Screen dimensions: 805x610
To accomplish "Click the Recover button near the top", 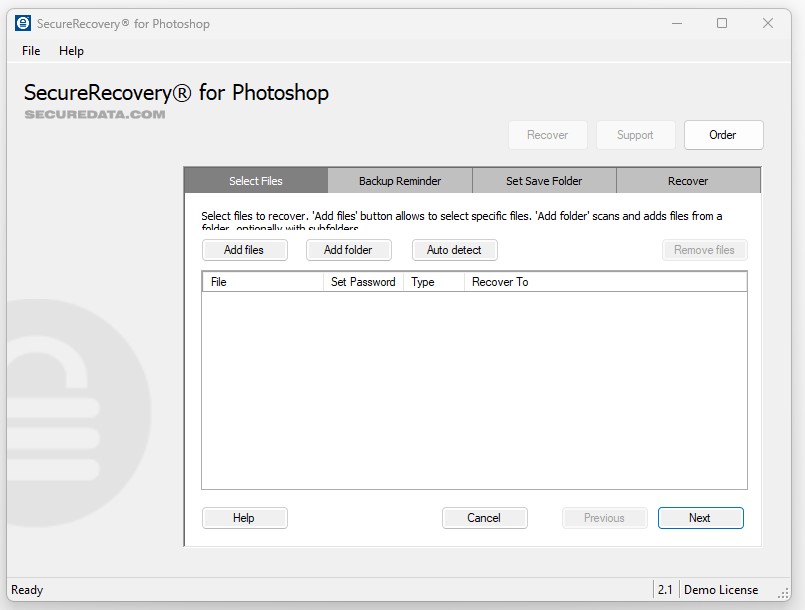I will (x=548, y=134).
